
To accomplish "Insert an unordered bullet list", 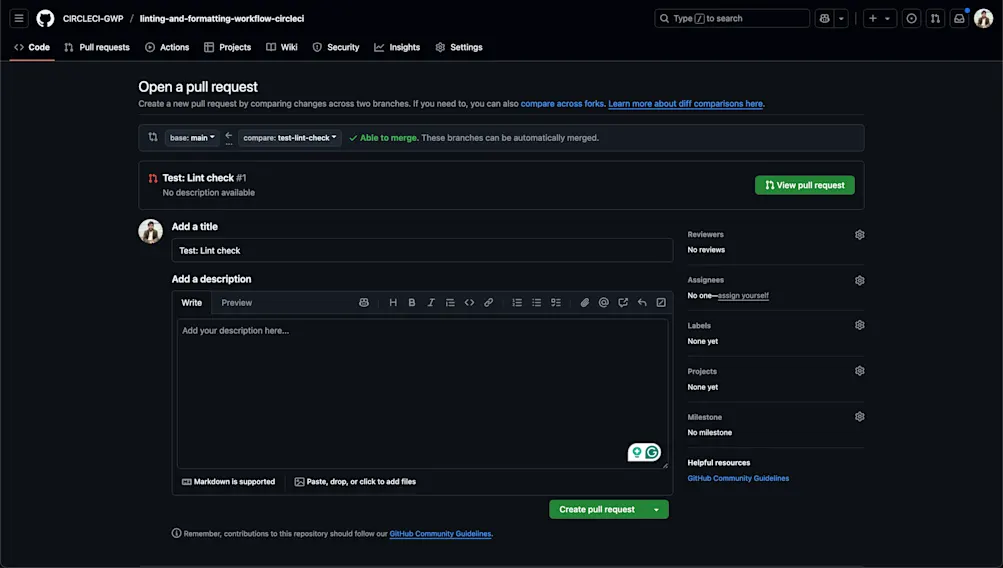I will 537,303.
